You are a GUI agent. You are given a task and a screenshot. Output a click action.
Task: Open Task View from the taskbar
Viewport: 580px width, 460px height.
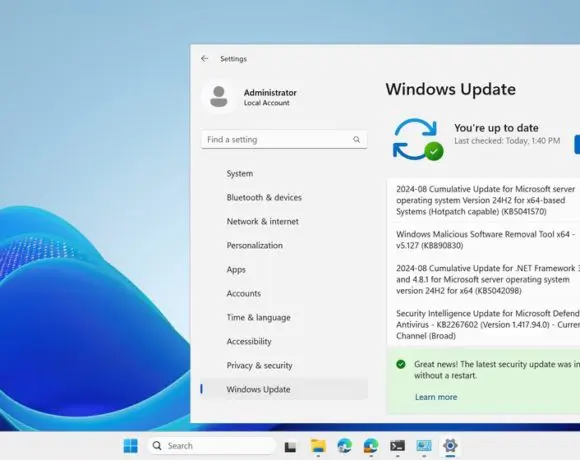(290, 446)
